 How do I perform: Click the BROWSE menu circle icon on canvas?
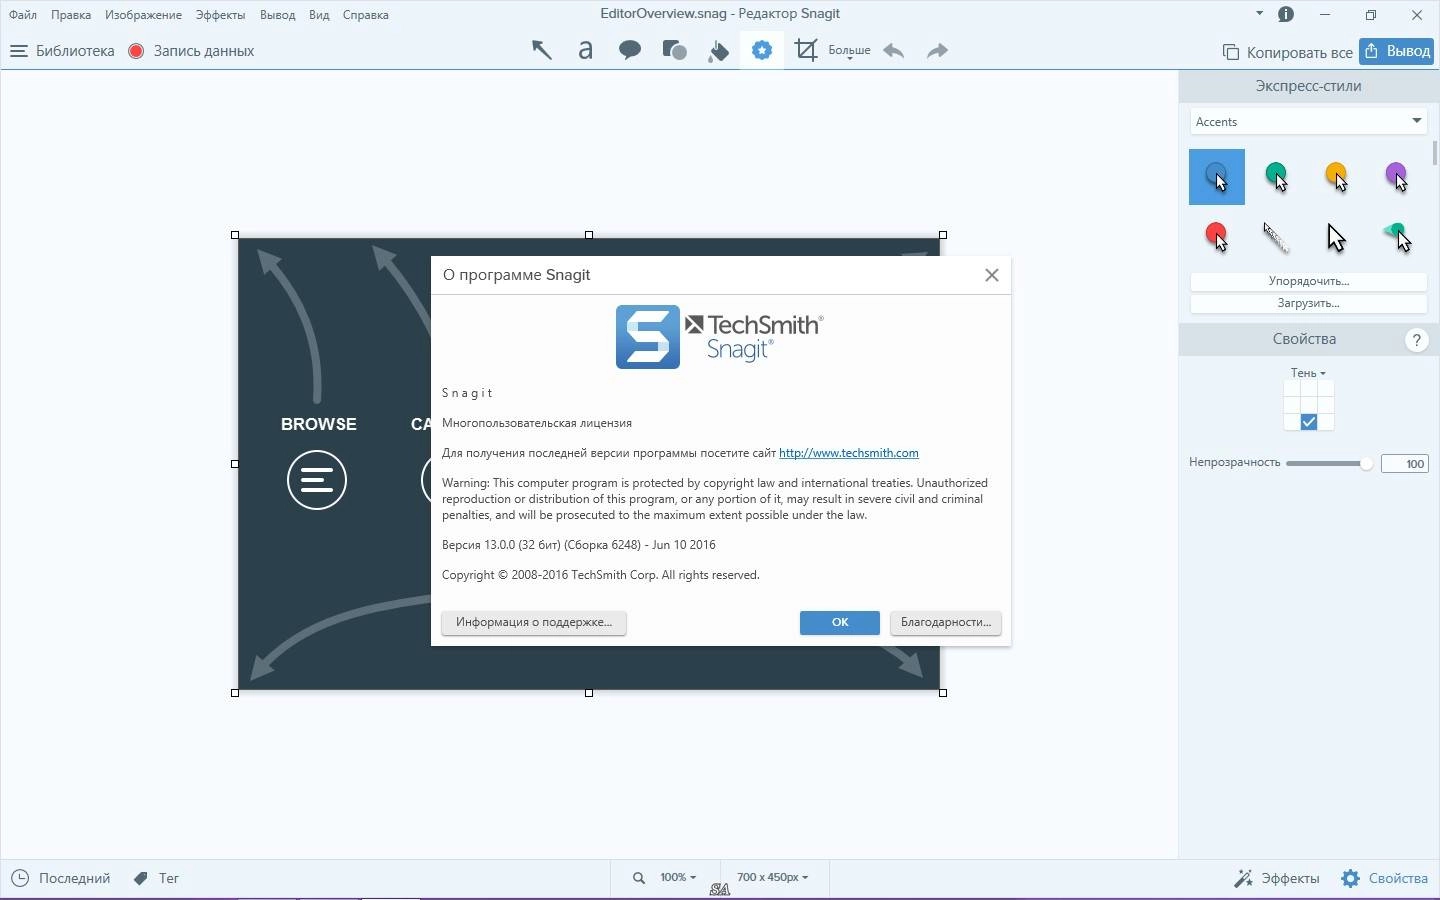pos(317,480)
